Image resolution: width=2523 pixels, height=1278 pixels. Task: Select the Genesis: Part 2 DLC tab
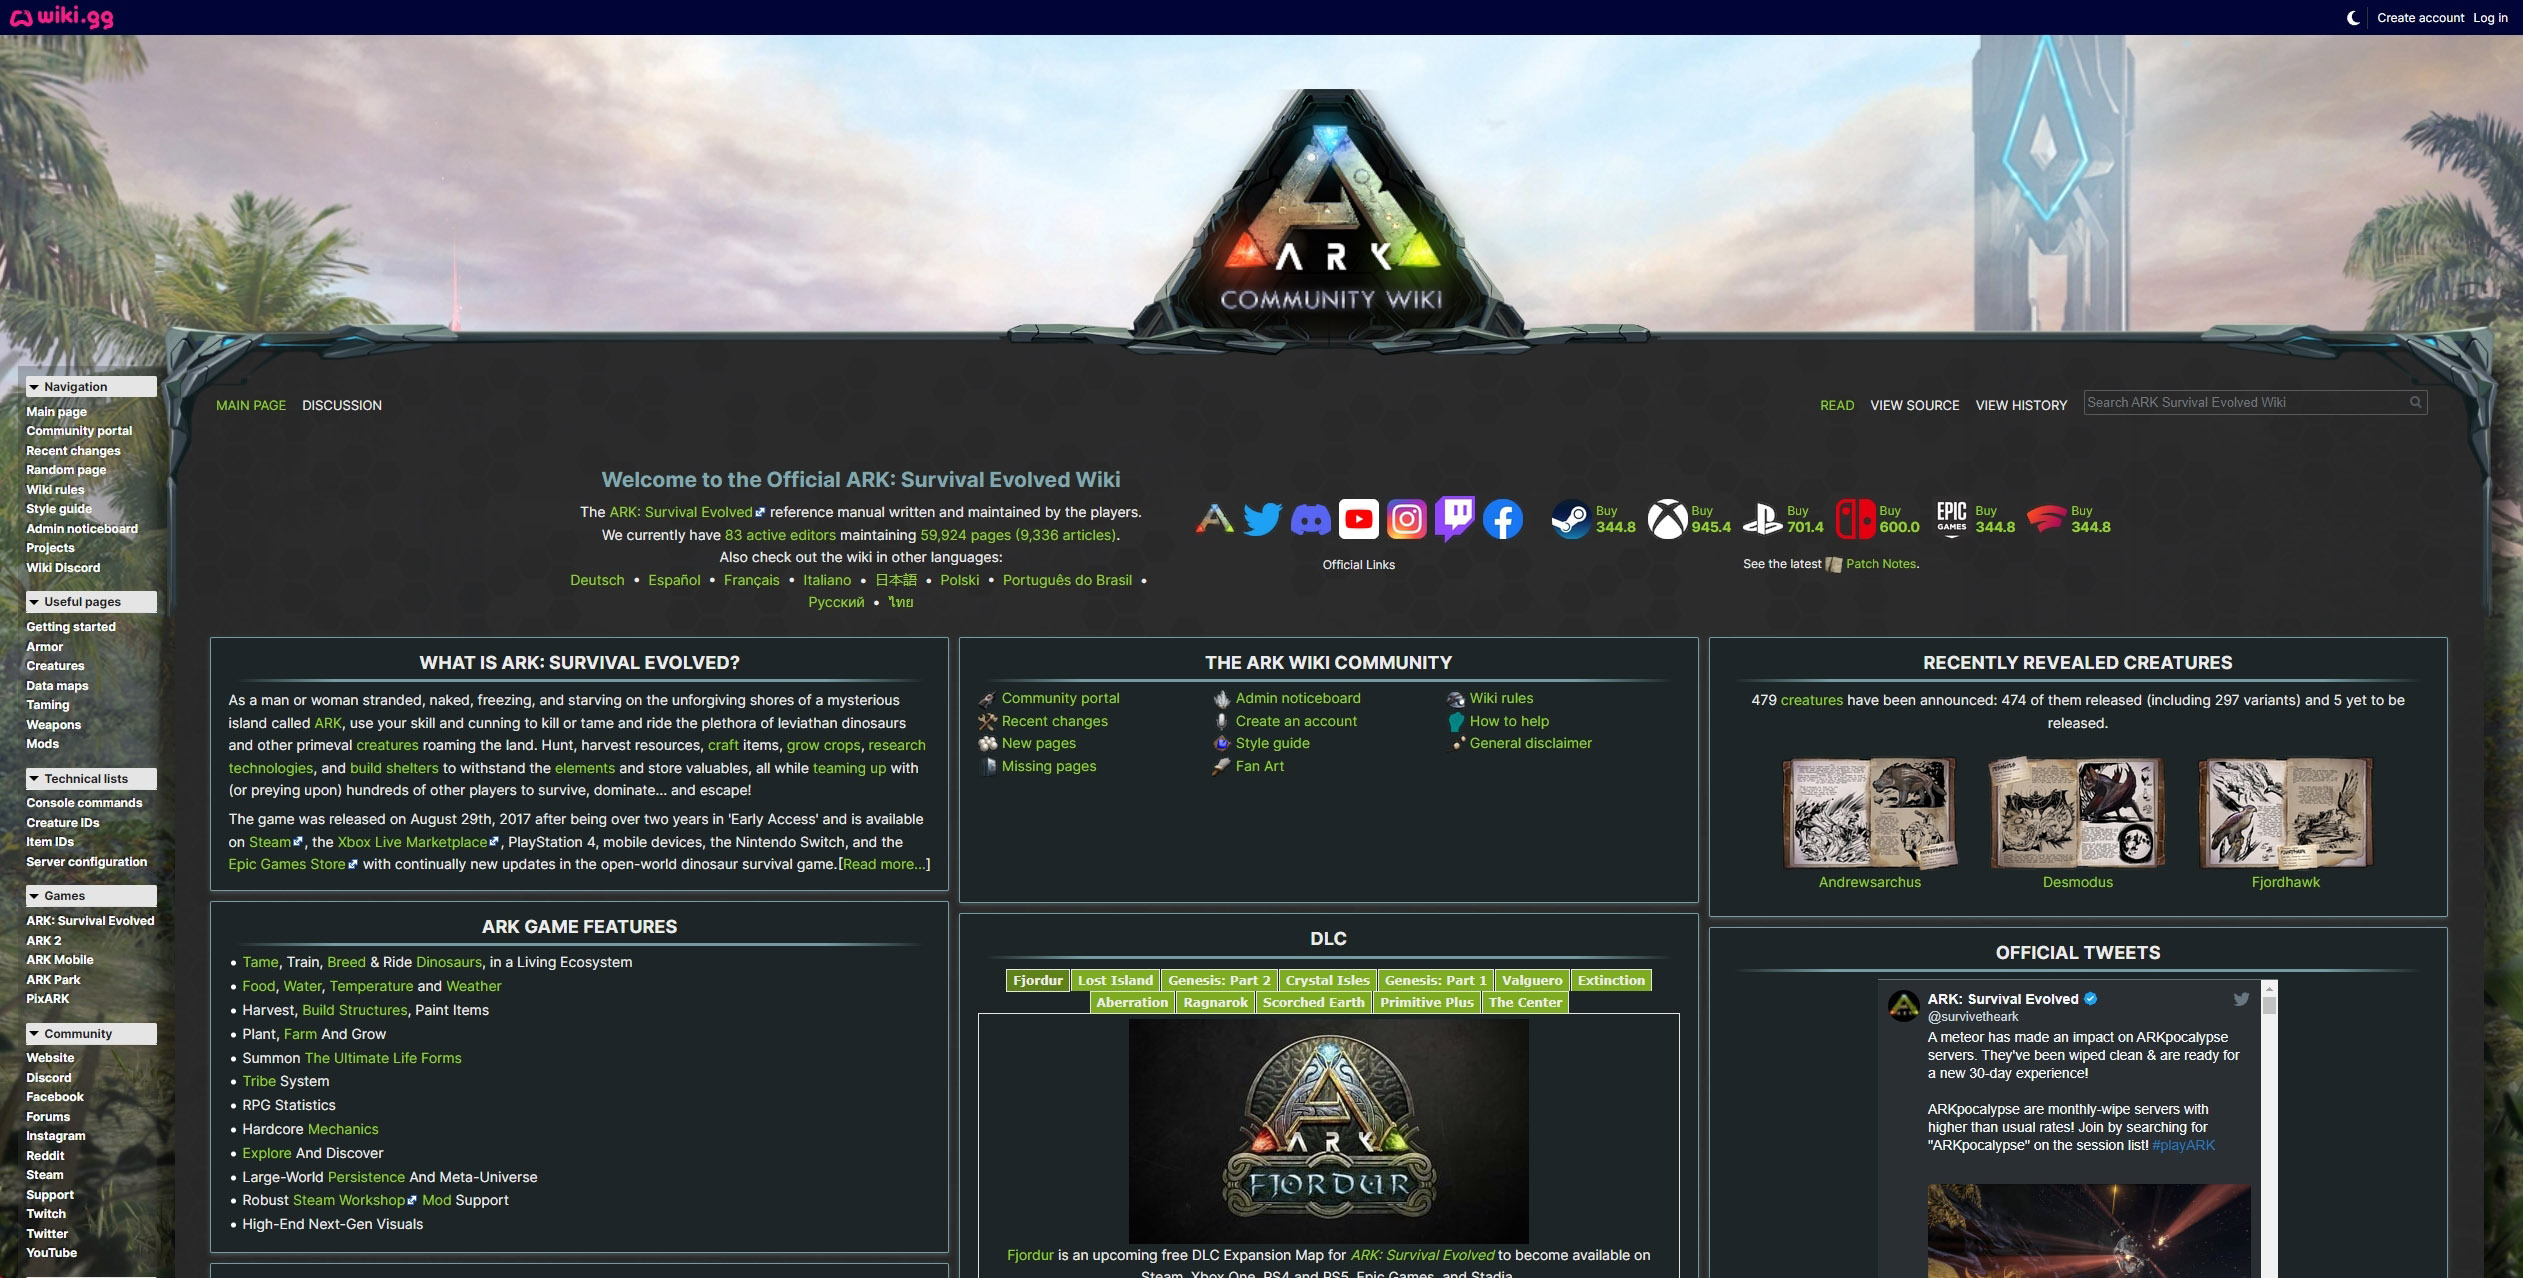tap(1219, 980)
